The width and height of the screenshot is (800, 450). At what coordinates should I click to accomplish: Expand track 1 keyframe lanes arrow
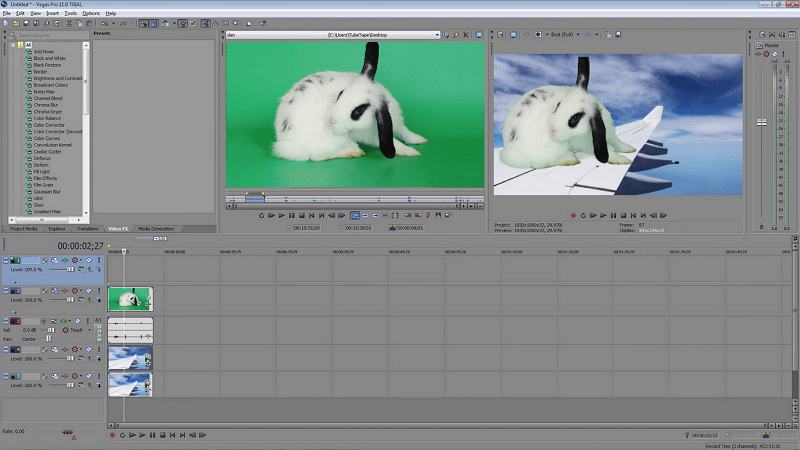14,282
